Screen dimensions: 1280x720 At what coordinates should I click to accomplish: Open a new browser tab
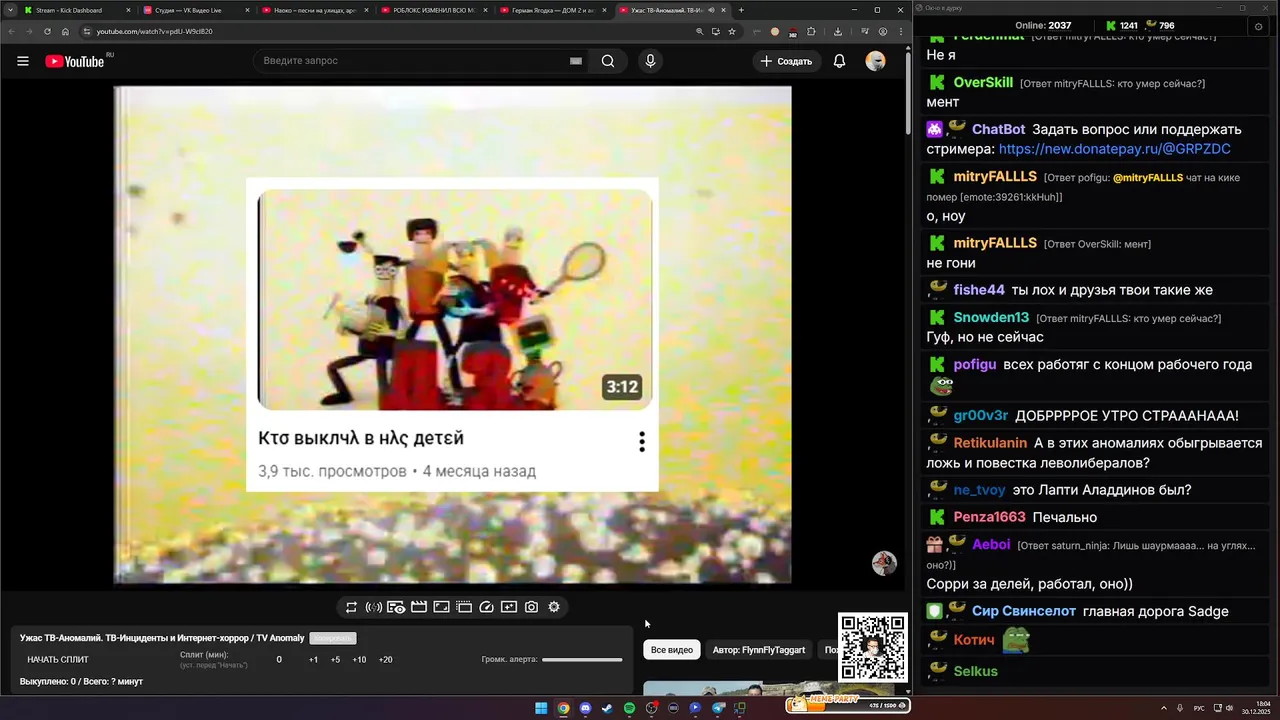click(741, 10)
